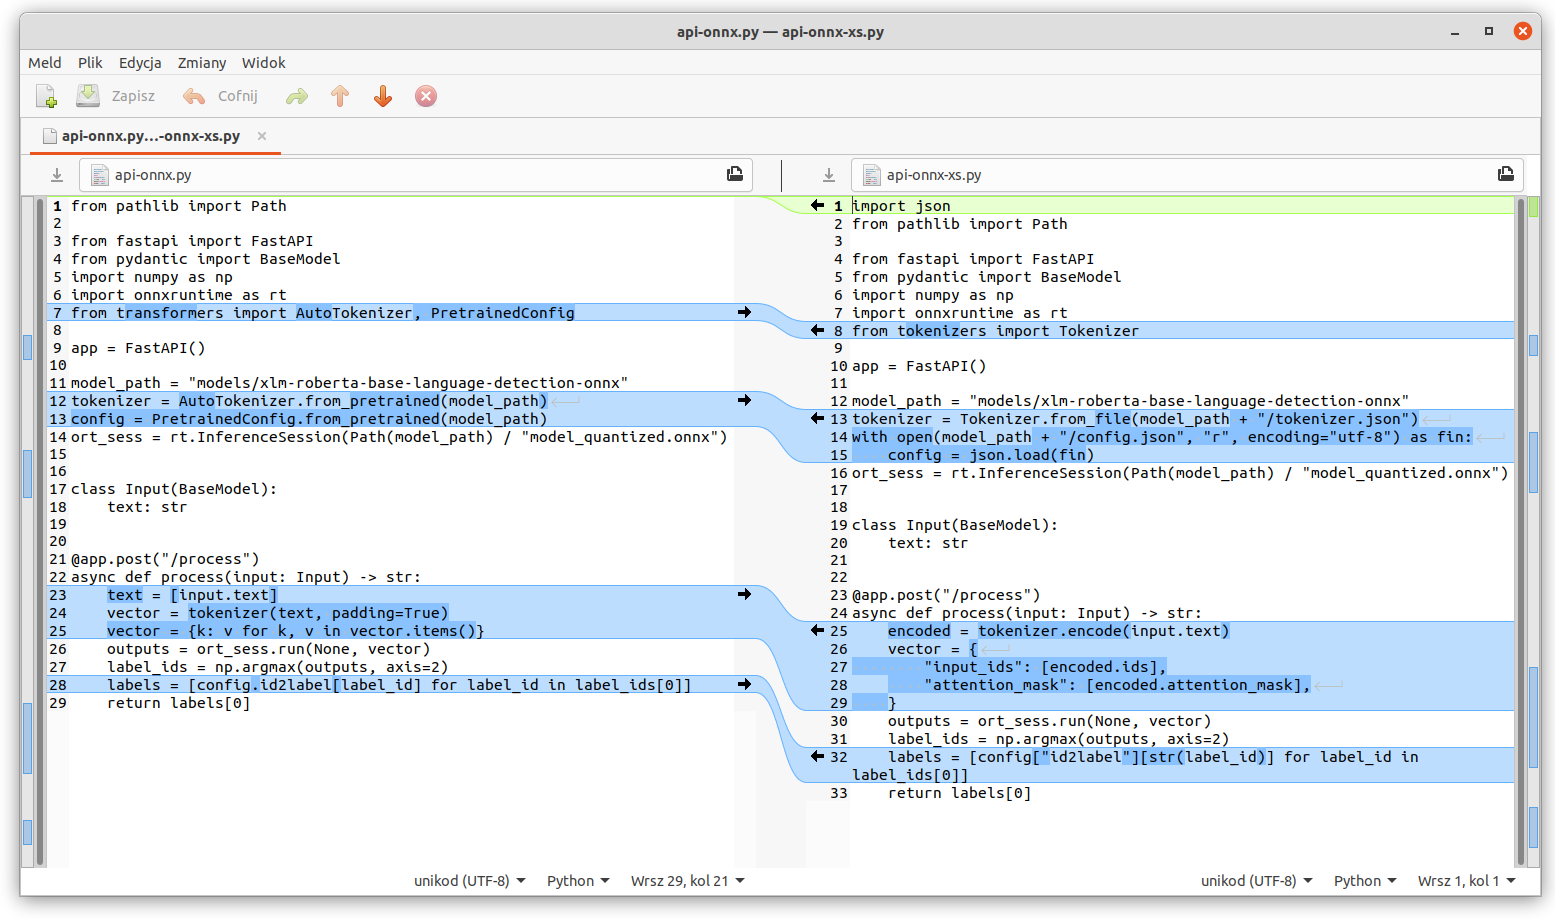This screenshot has height=919, width=1555.
Task: Pull line 25 encoded change to left
Action: 818,630
